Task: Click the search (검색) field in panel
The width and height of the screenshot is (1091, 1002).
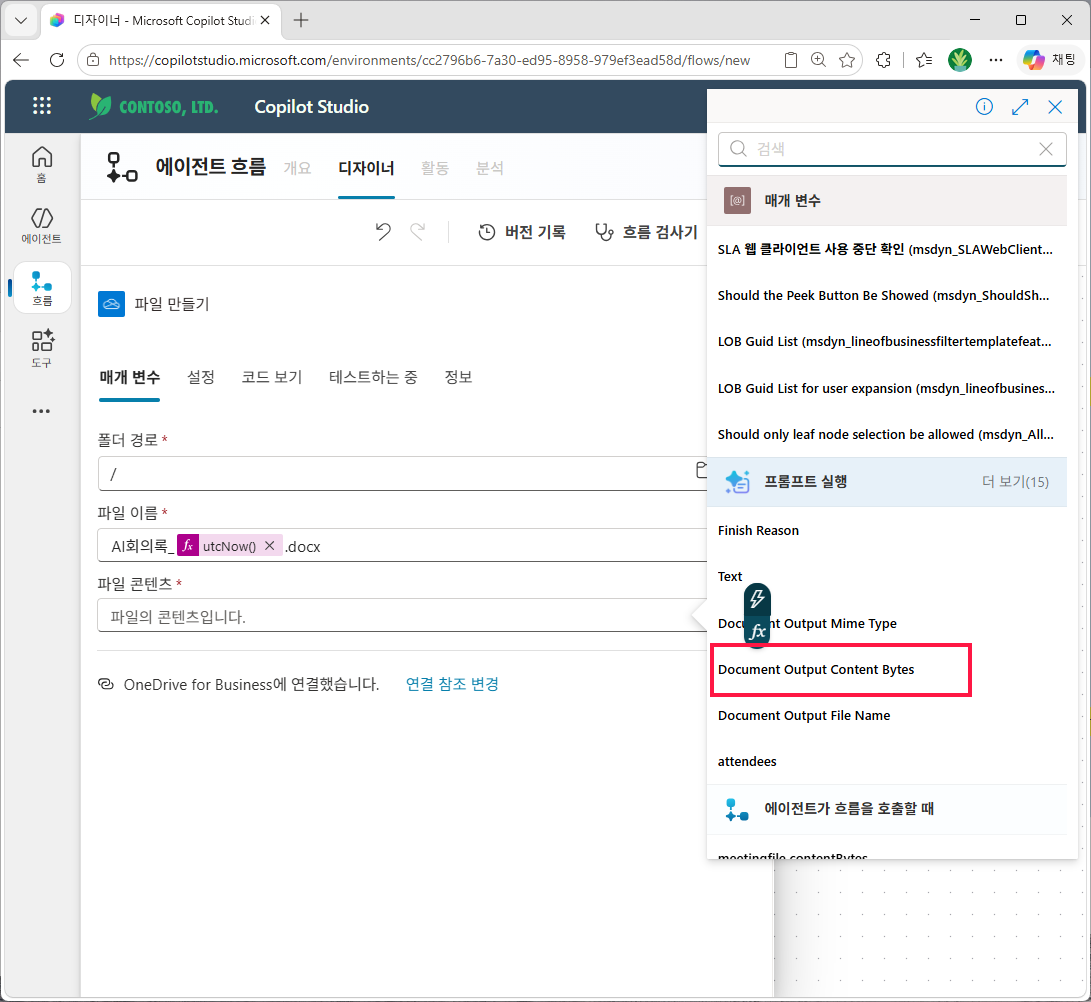Action: click(891, 149)
